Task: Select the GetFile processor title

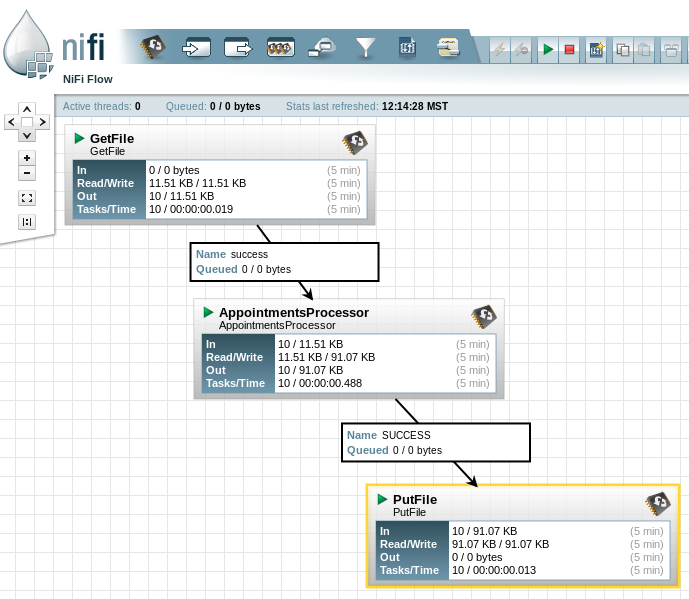Action: pos(112,138)
